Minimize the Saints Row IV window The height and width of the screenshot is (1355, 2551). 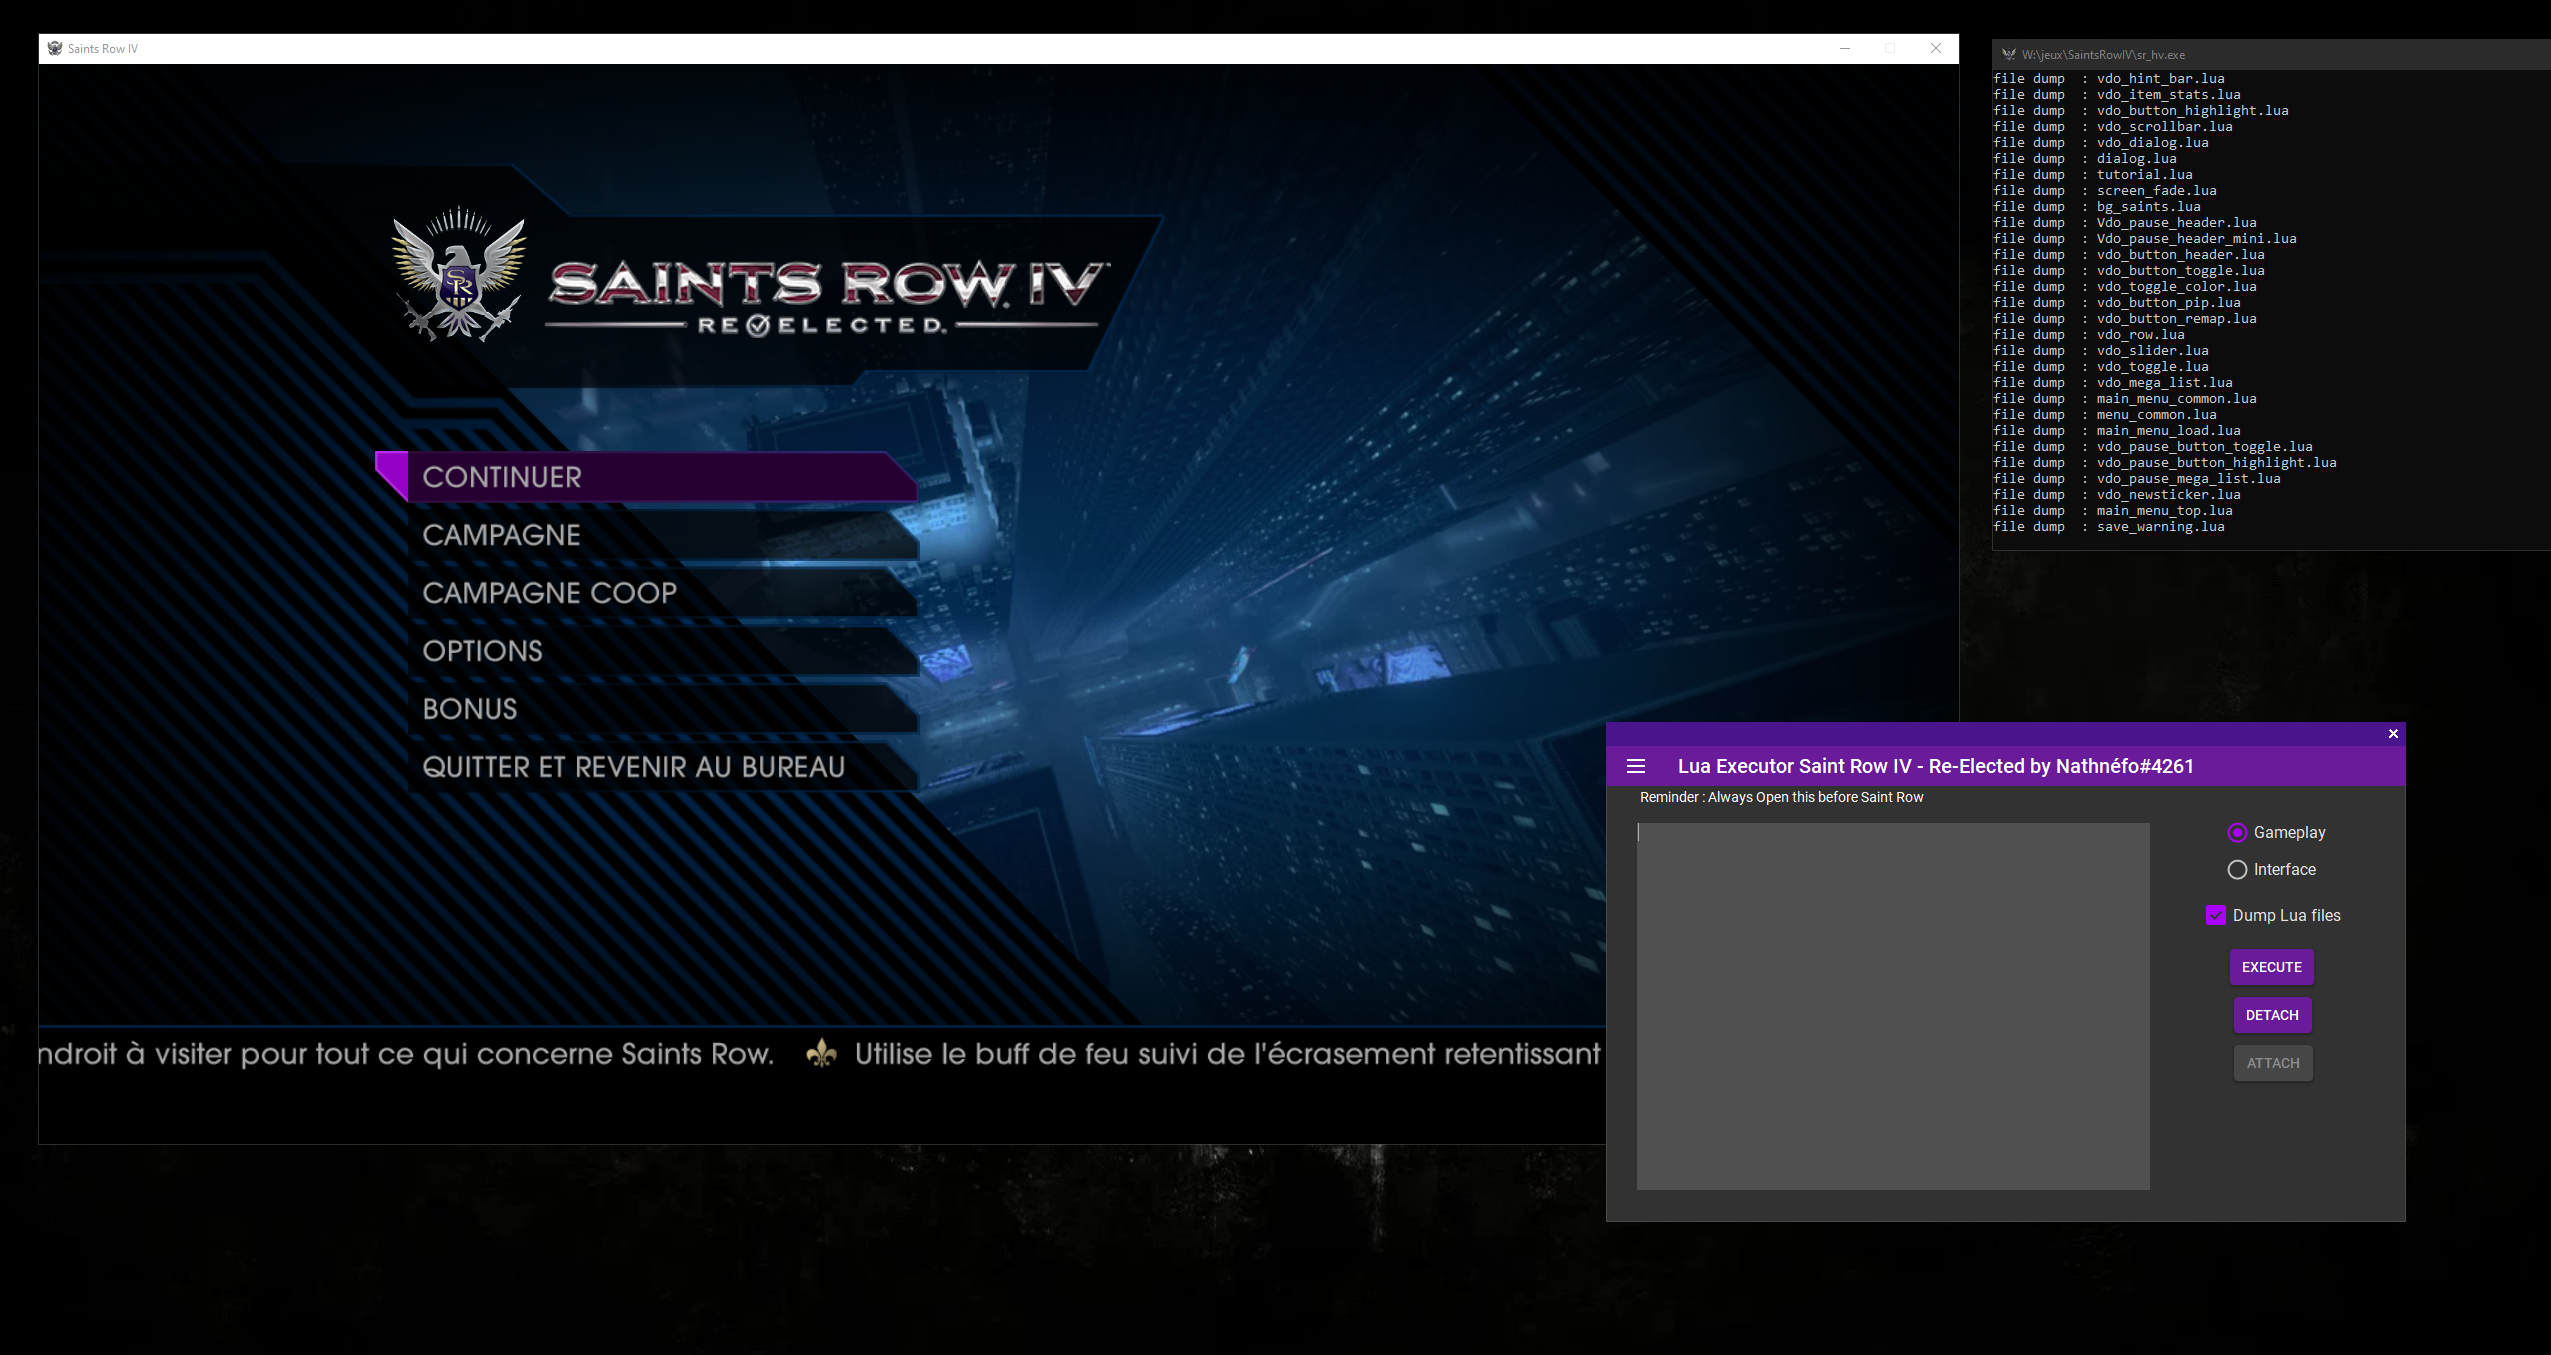(1845, 48)
